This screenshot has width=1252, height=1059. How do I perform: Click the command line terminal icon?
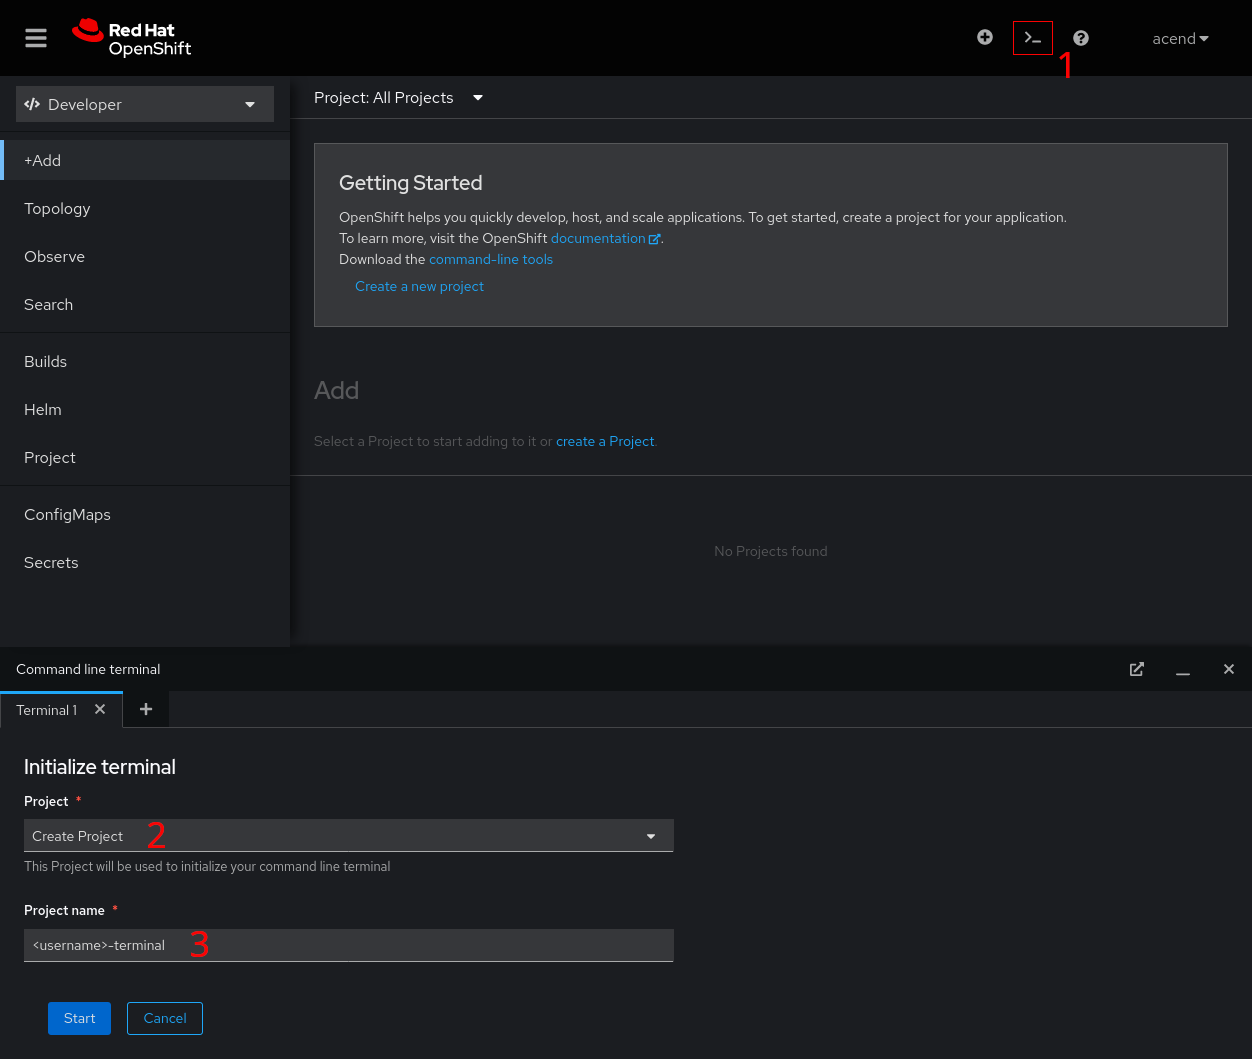1033,37
